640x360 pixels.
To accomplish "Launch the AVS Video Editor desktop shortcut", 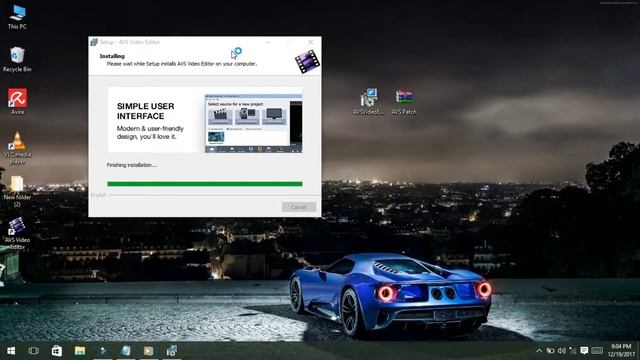I will click(x=17, y=233).
